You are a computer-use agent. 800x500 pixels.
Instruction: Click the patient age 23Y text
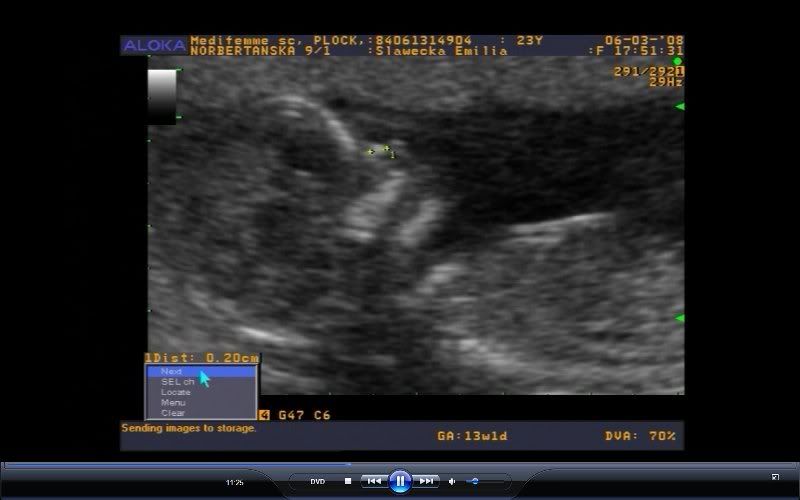click(x=530, y=40)
